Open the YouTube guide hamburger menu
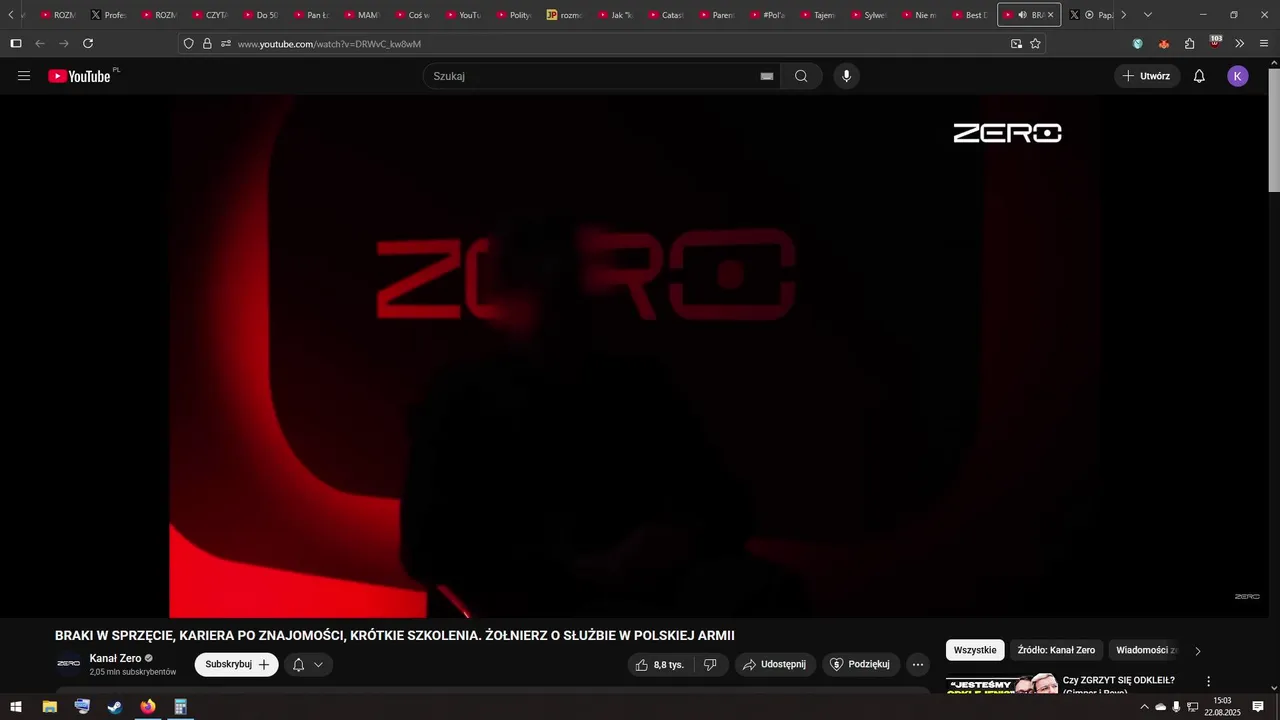The height and width of the screenshot is (720, 1280). (x=24, y=76)
